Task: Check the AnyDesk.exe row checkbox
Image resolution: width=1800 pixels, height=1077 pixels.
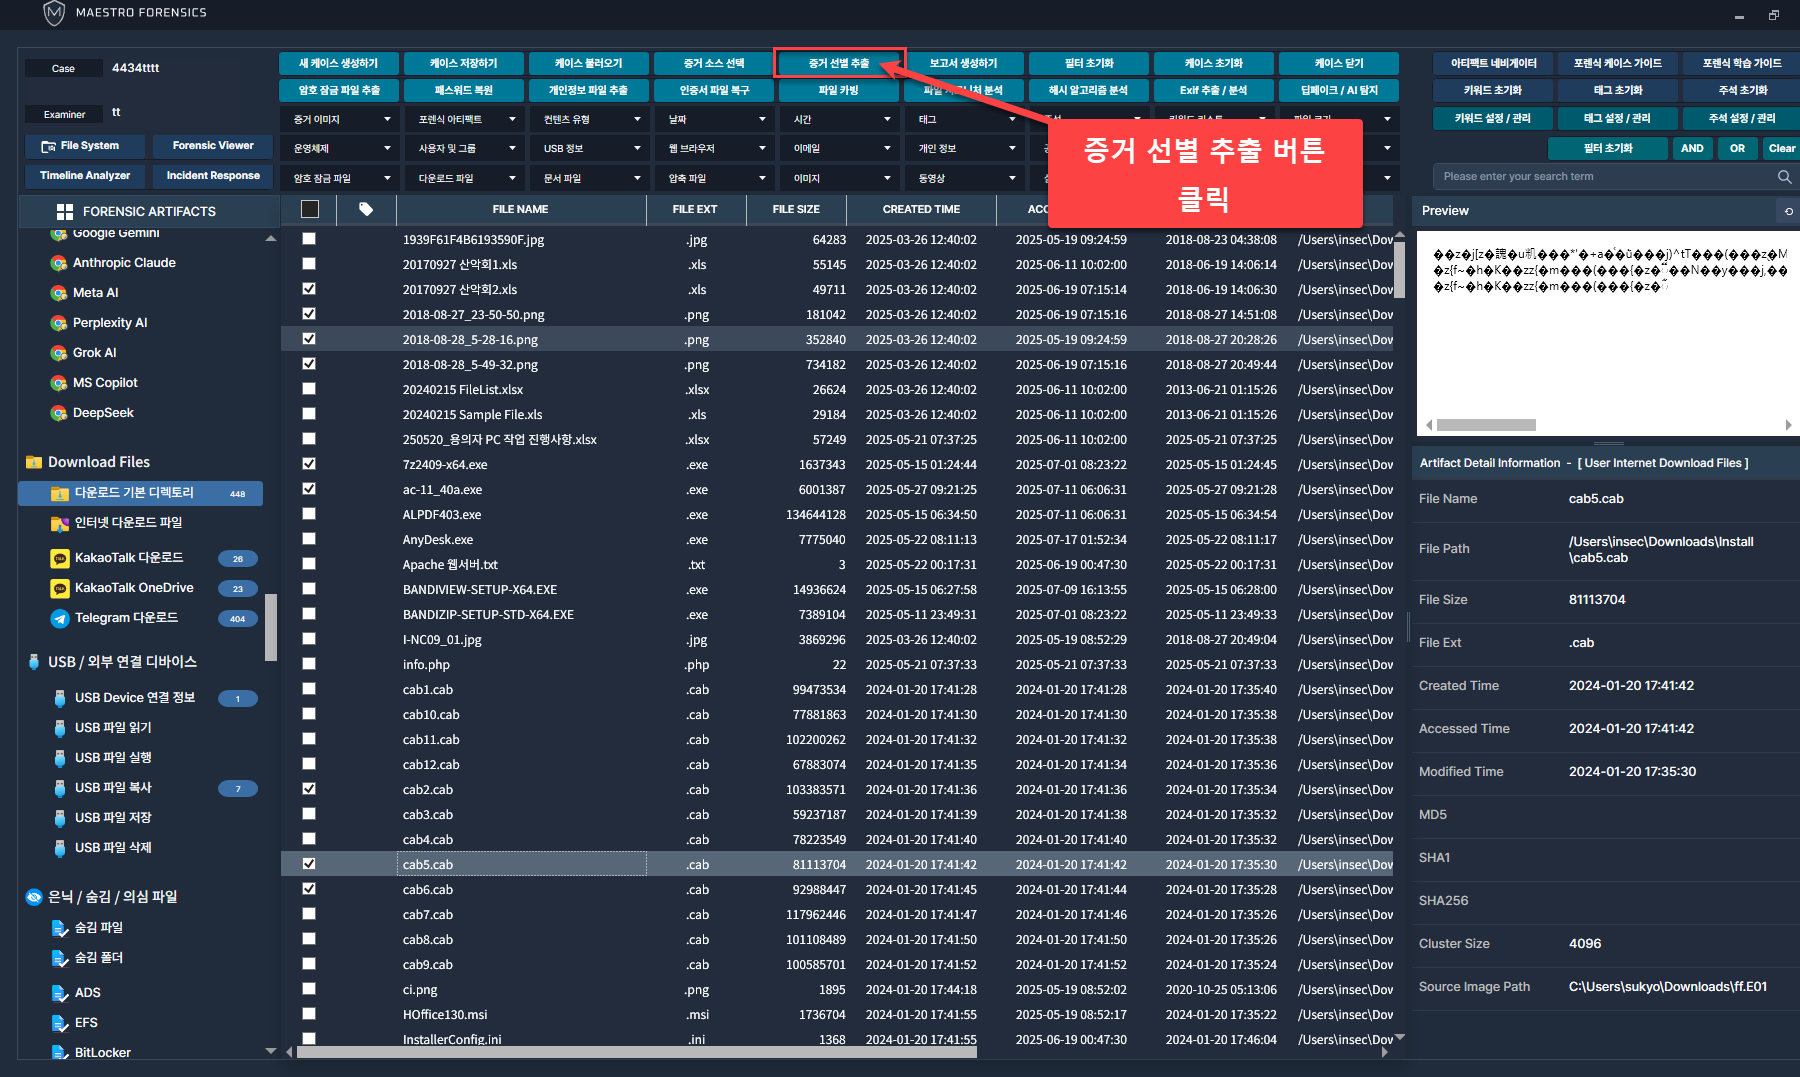Action: (x=309, y=539)
